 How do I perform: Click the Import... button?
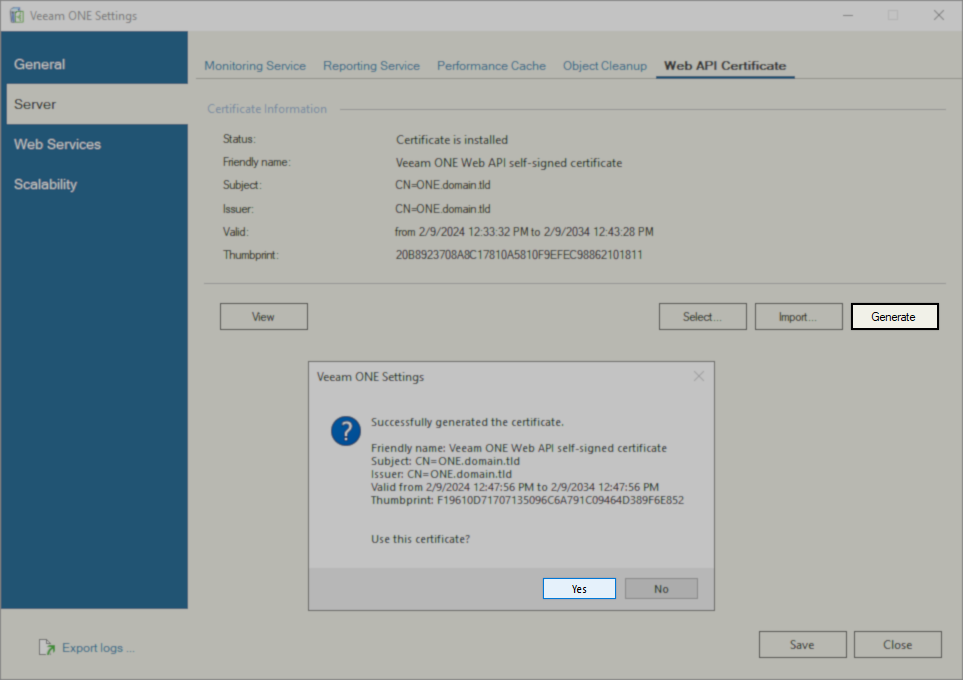[x=798, y=316]
